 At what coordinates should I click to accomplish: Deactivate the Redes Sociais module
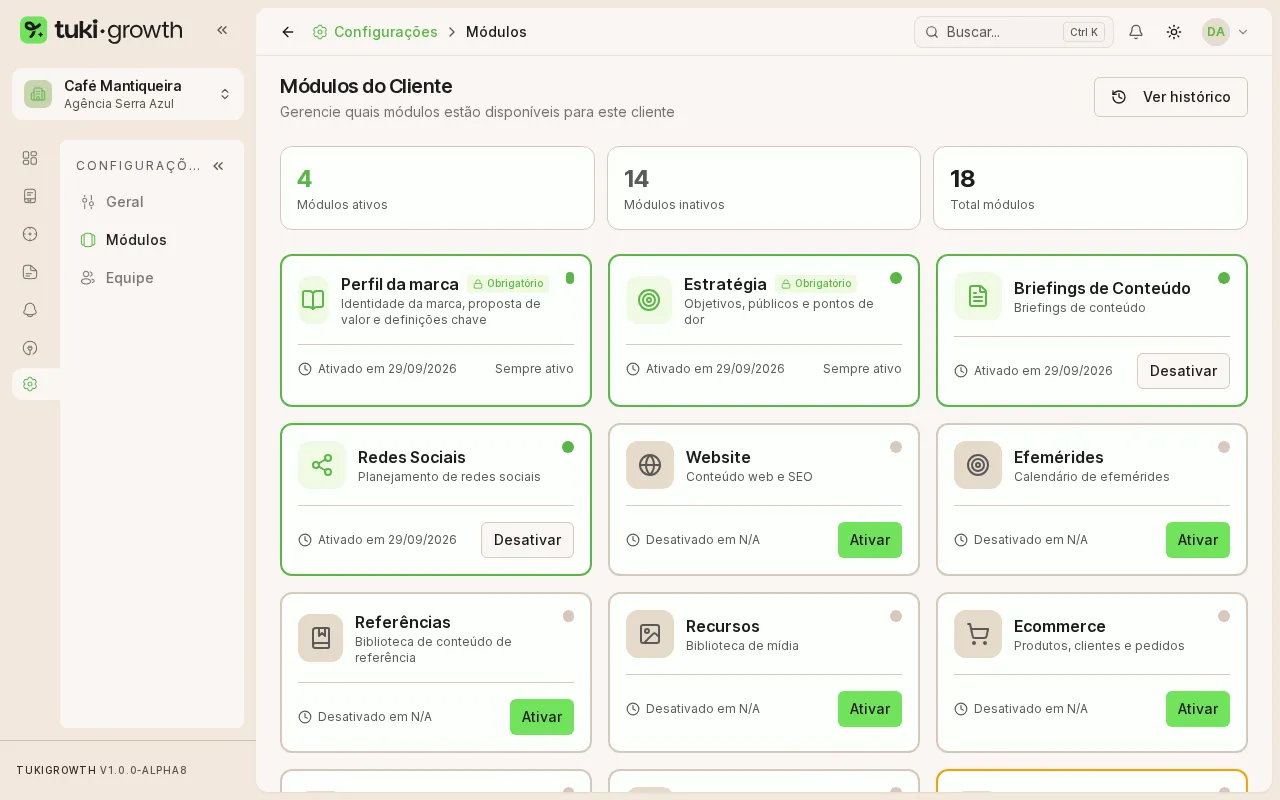click(x=527, y=540)
